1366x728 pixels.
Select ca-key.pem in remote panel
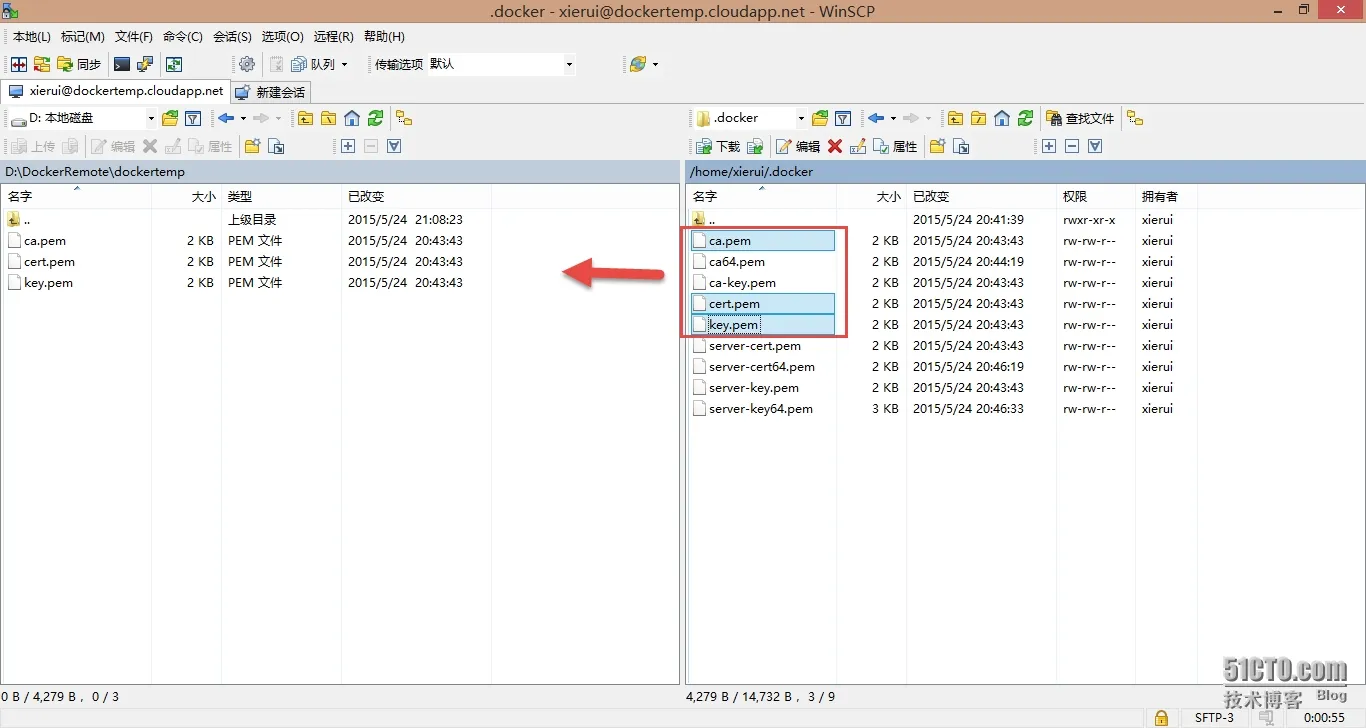click(x=742, y=283)
